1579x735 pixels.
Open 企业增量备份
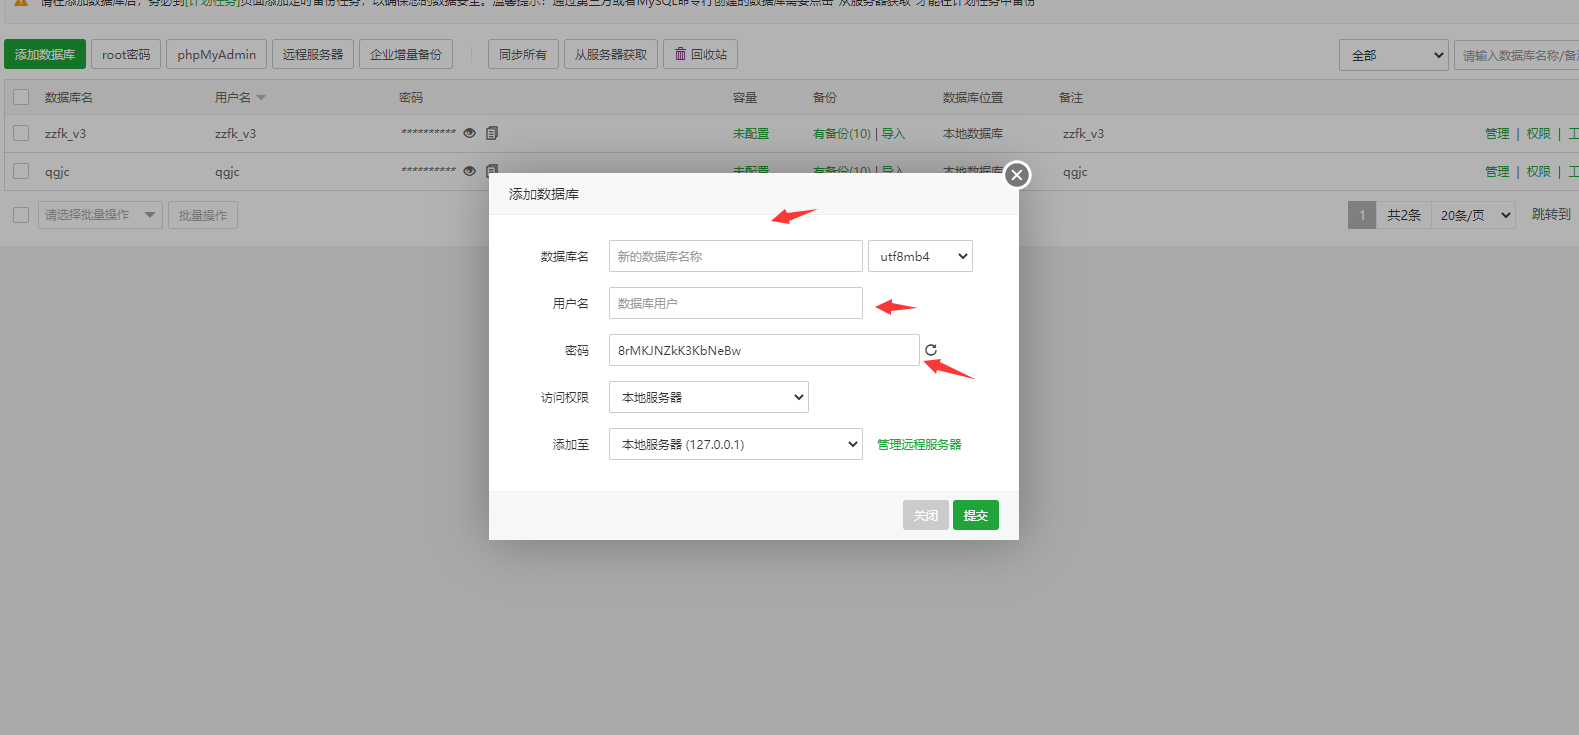(406, 54)
